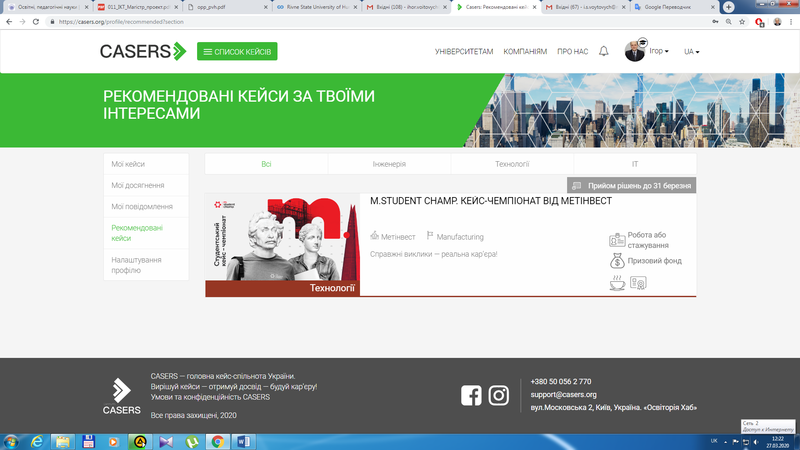Screen dimensions: 800x450
Task: Open Chrome three-dot menu
Action: tap(791, 22)
